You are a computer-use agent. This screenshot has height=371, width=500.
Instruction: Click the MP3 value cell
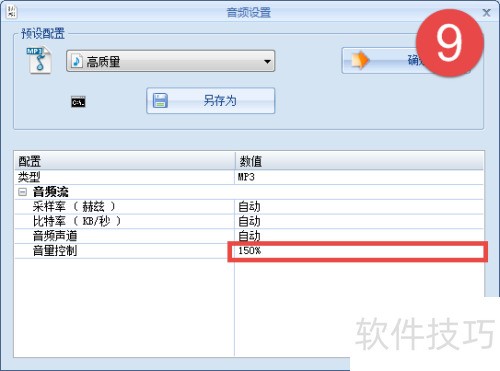[x=359, y=177]
